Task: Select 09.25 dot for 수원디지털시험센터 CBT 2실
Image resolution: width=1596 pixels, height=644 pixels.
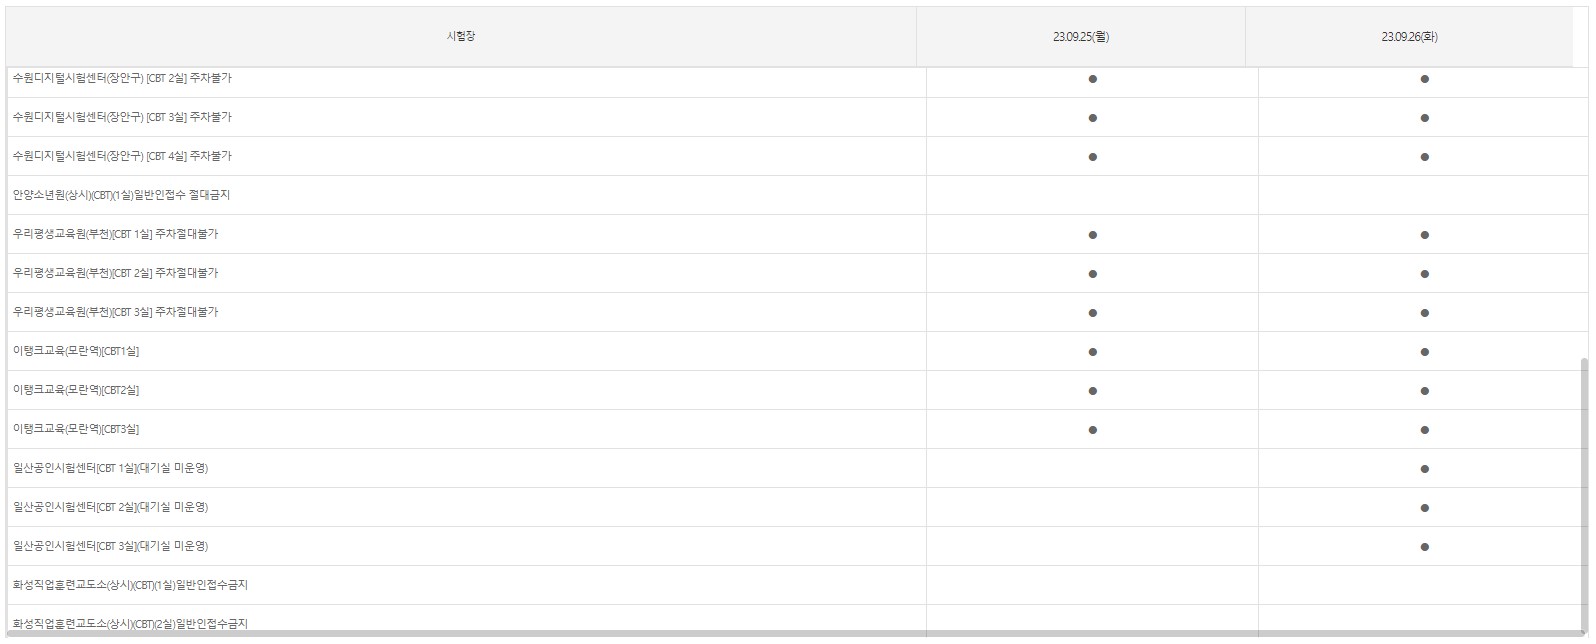Action: tap(1092, 79)
